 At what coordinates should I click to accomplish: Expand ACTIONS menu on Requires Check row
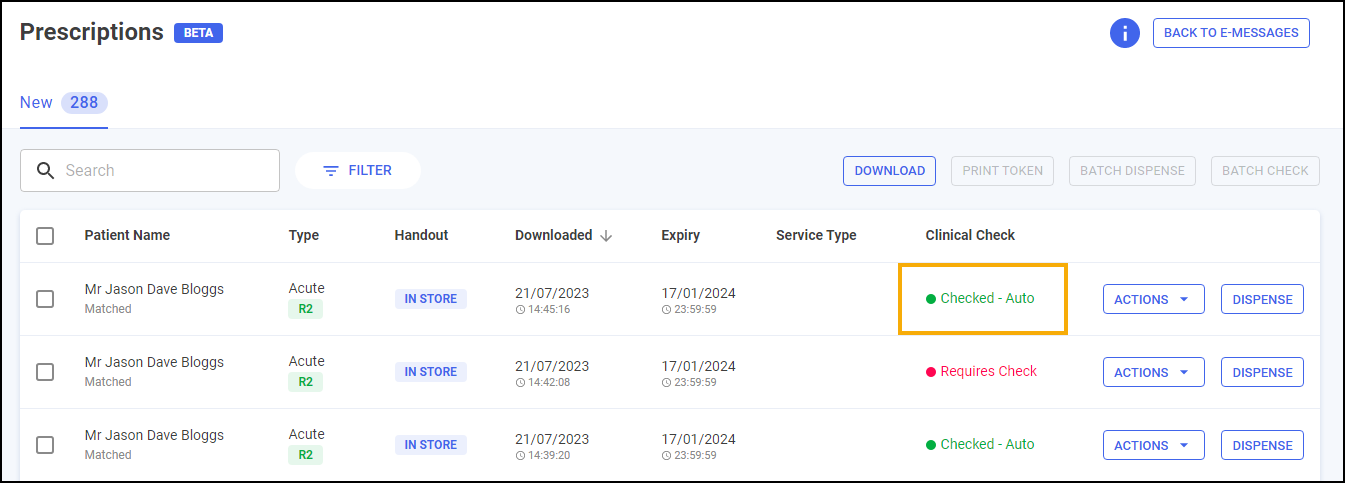pos(1153,372)
